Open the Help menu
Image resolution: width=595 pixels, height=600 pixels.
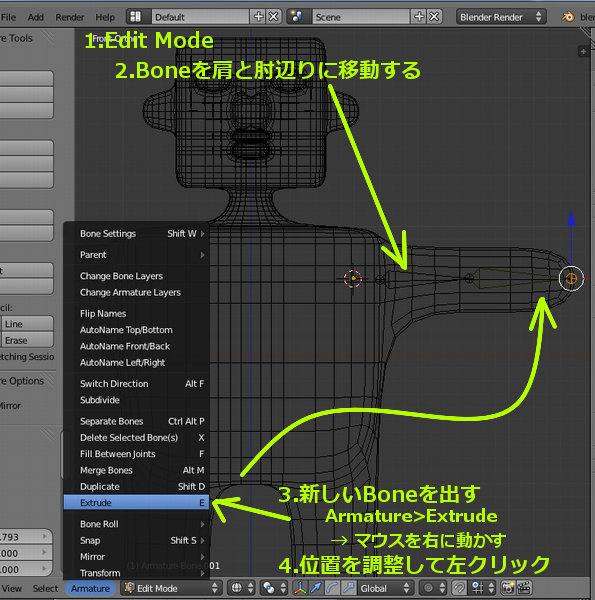[x=105, y=17]
